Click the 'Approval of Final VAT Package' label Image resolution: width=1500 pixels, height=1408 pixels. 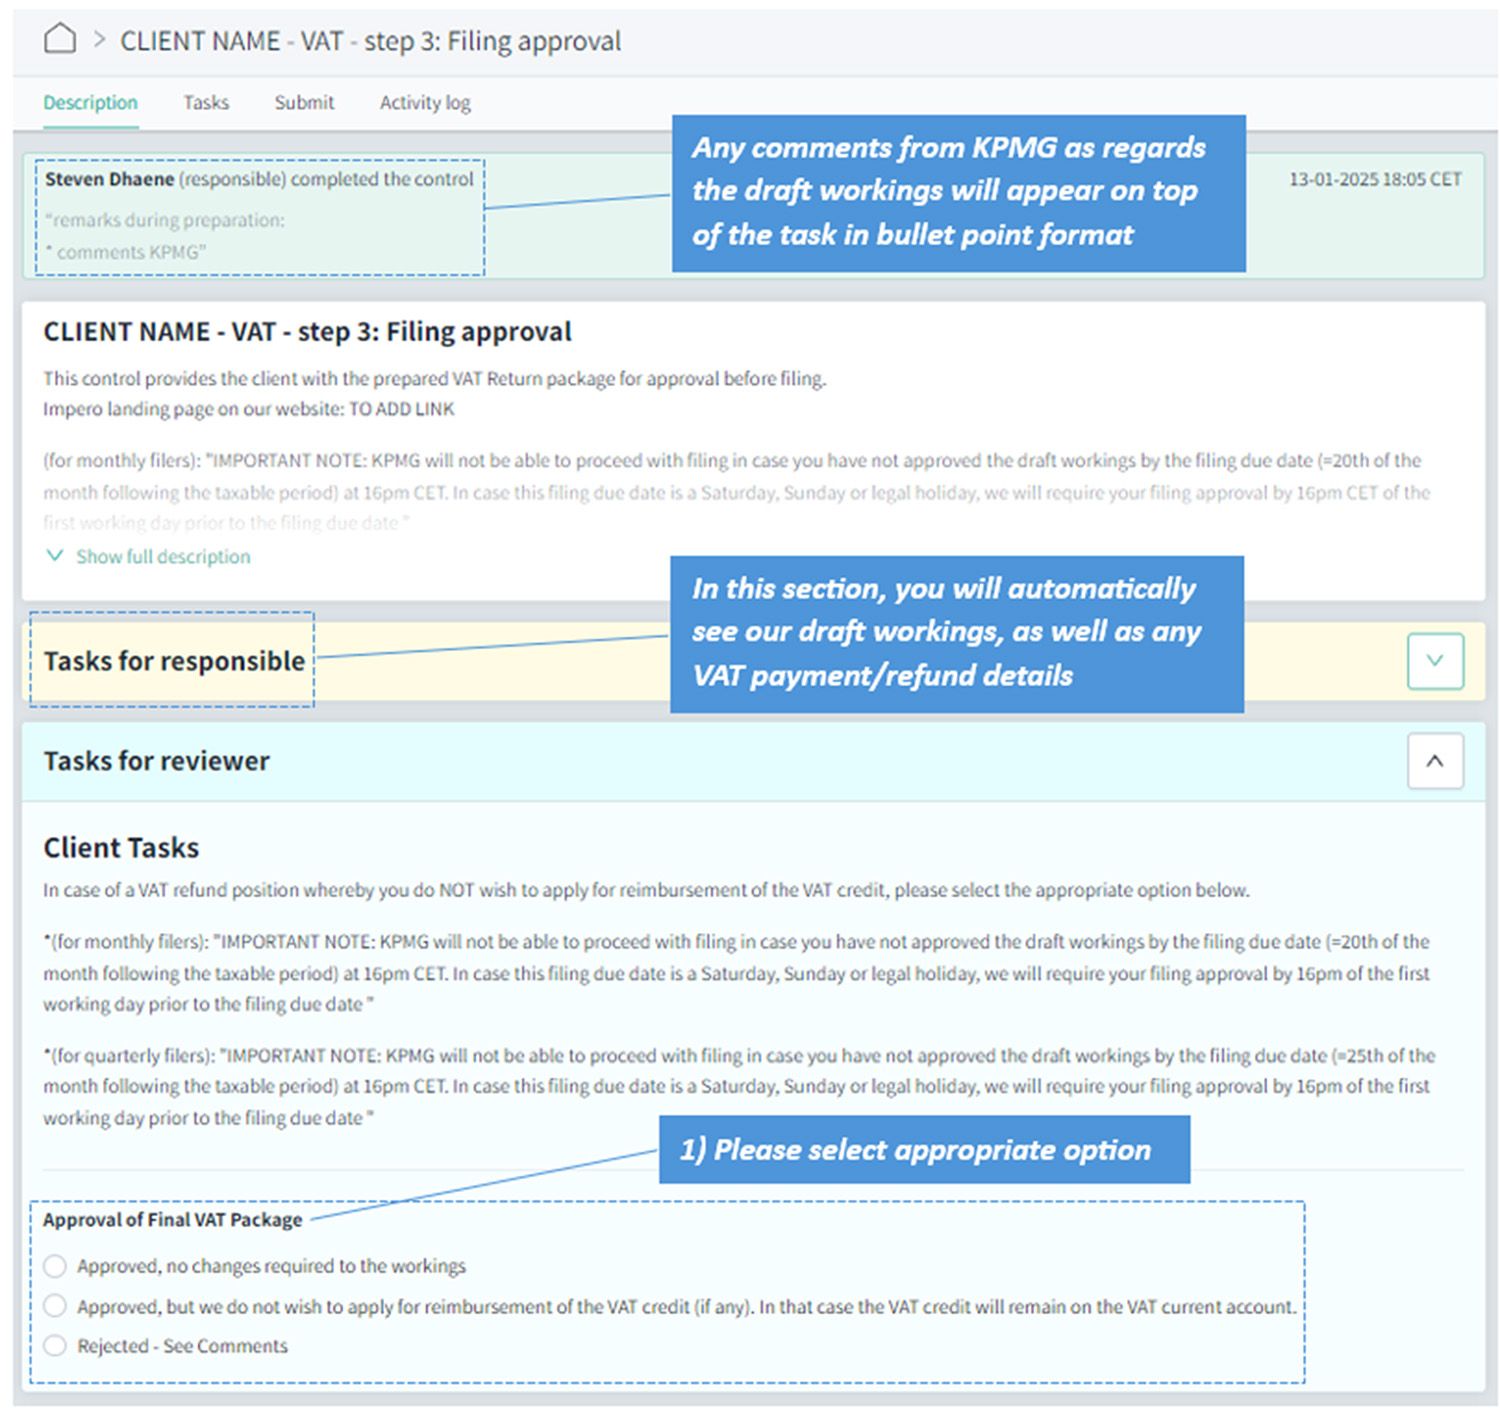coord(172,1220)
